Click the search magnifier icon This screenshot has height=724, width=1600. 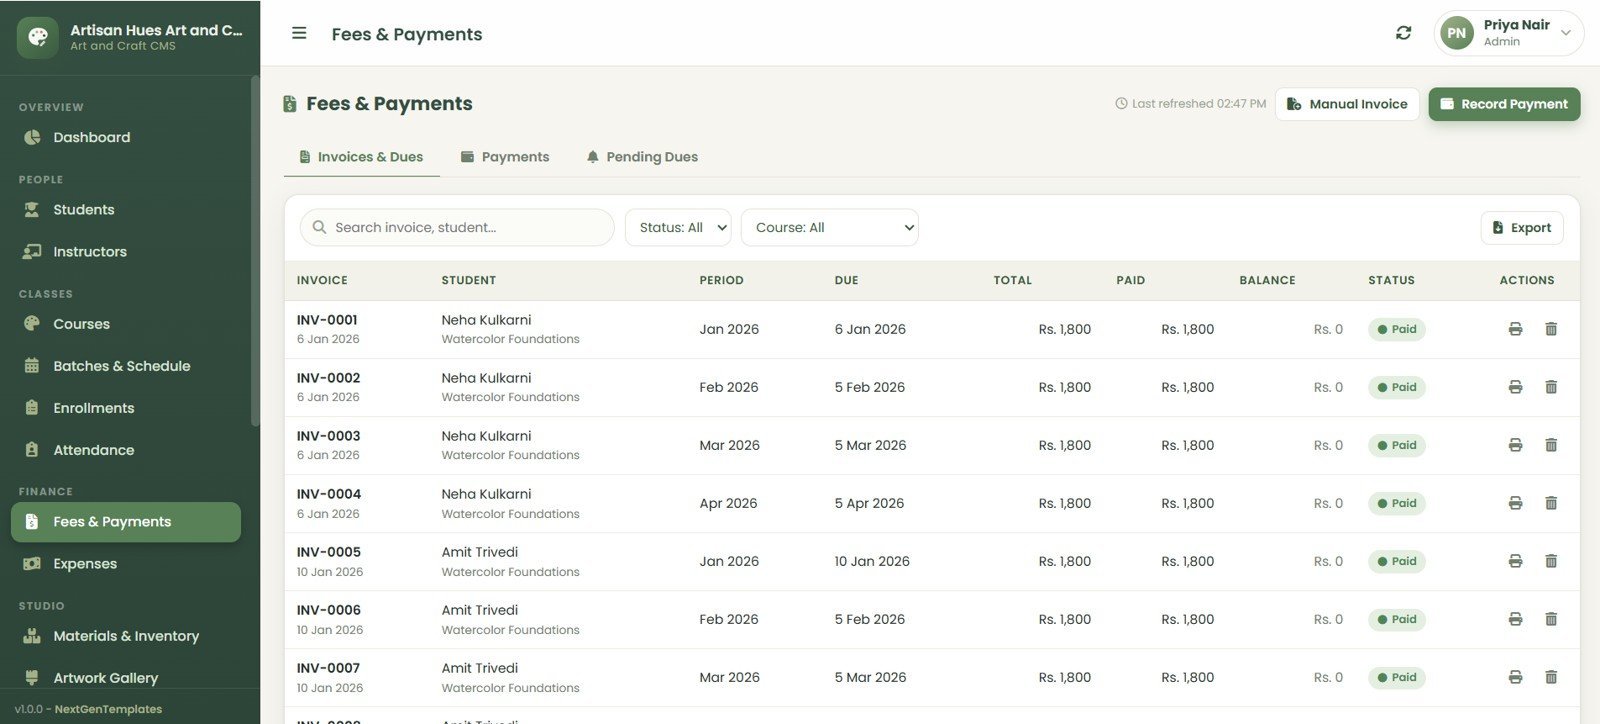[x=319, y=227]
